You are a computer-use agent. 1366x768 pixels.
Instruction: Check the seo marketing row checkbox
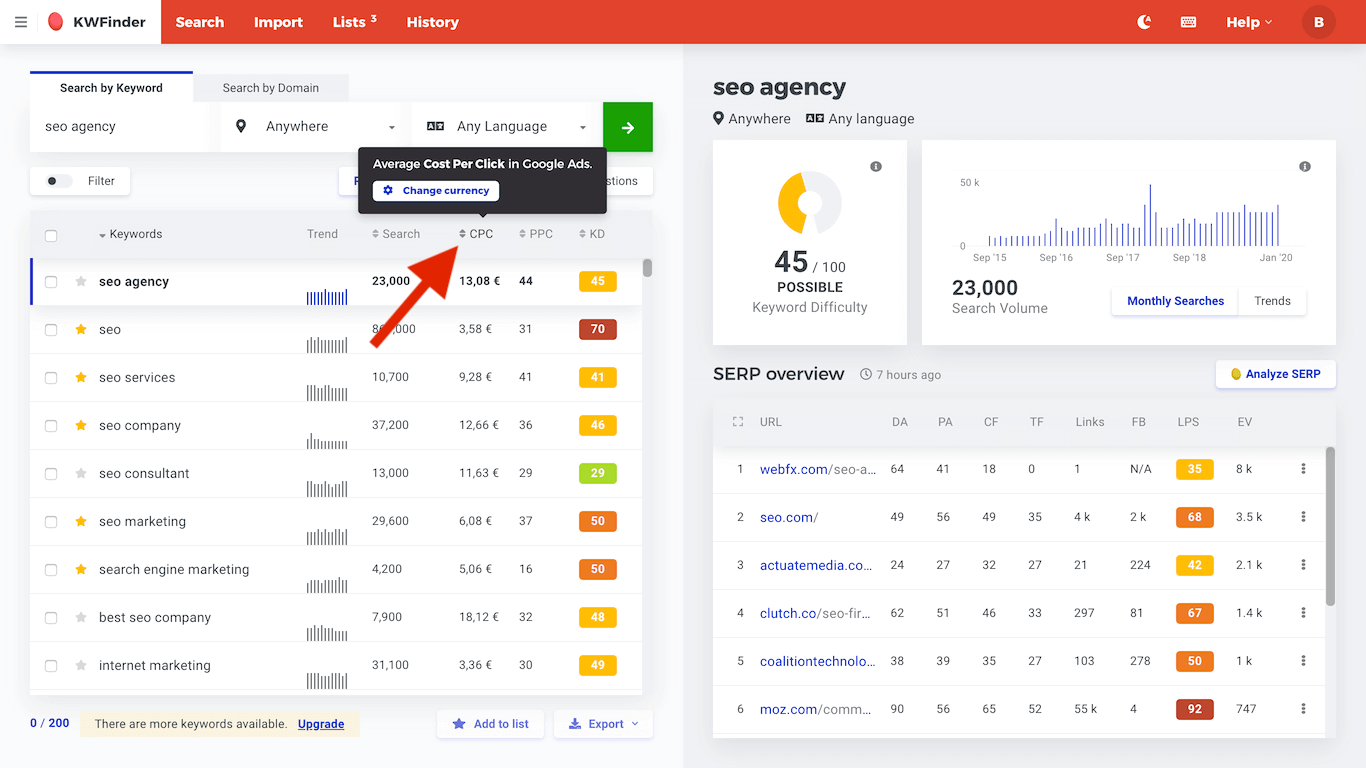51,522
